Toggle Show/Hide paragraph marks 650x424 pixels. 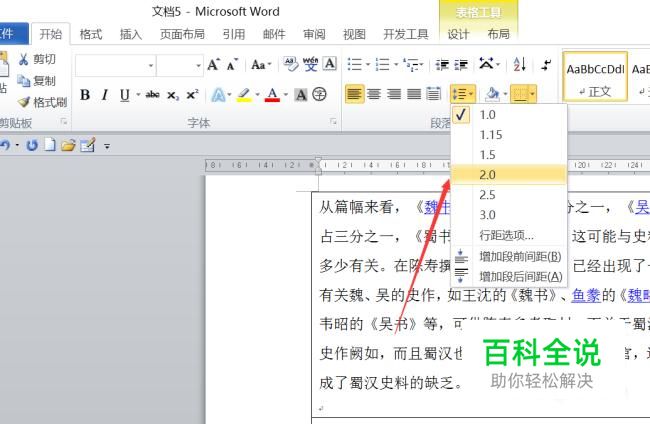click(x=546, y=64)
